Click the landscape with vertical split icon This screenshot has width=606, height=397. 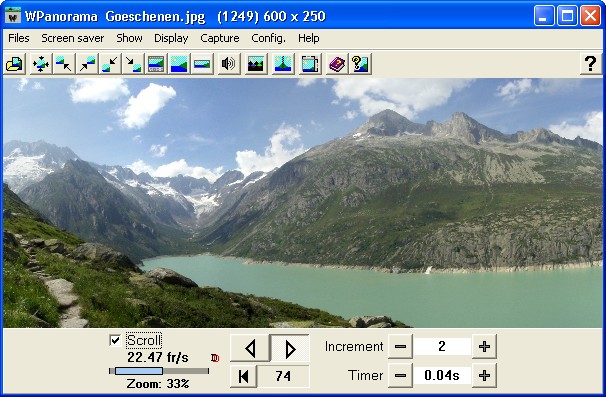click(x=283, y=64)
